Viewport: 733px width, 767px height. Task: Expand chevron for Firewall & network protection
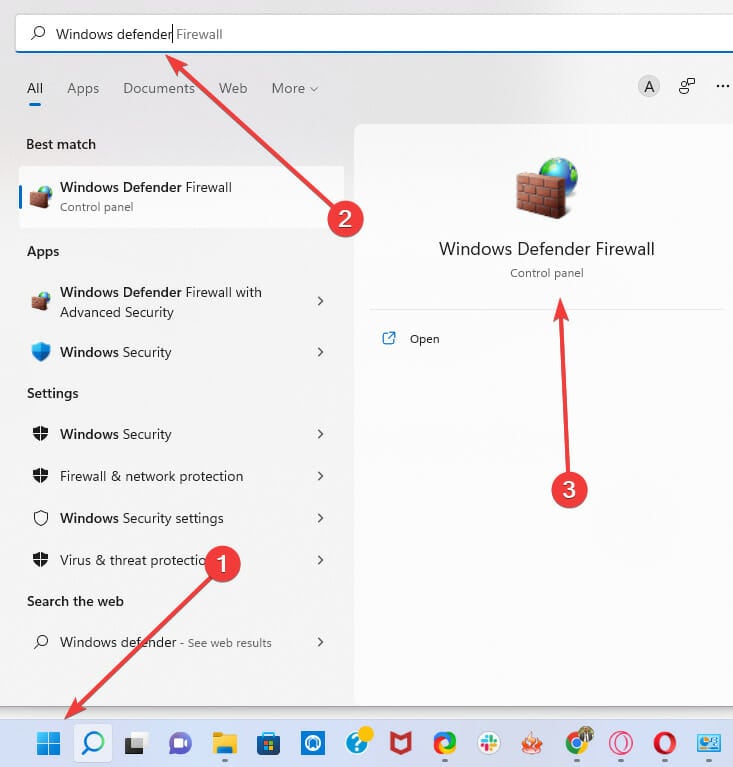(x=321, y=476)
